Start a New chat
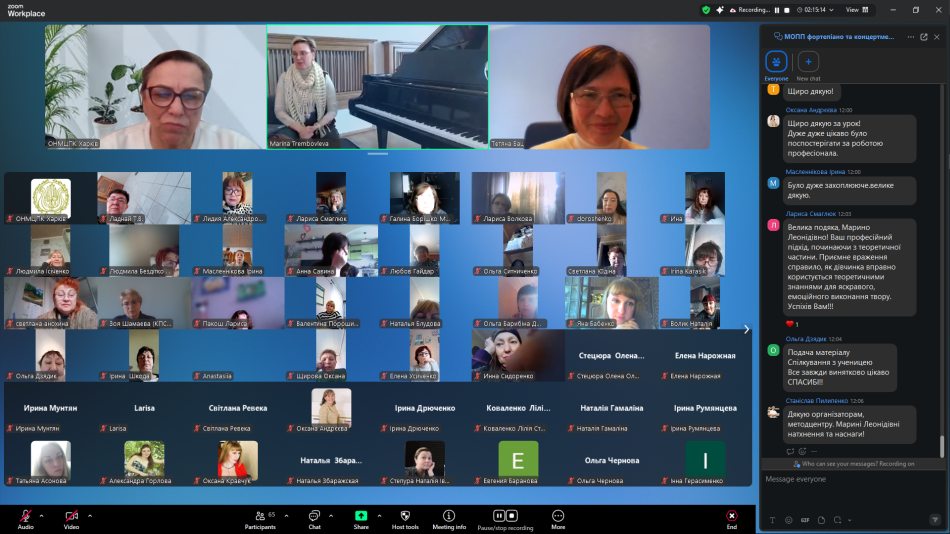This screenshot has height=534, width=950. click(x=808, y=62)
